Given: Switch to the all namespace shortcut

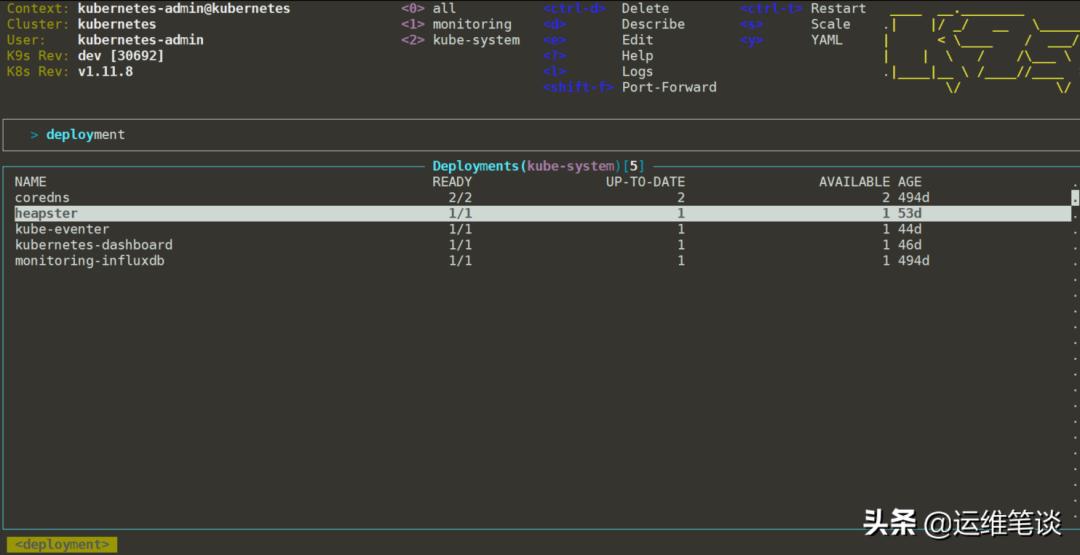Looking at the screenshot, I should point(428,9).
